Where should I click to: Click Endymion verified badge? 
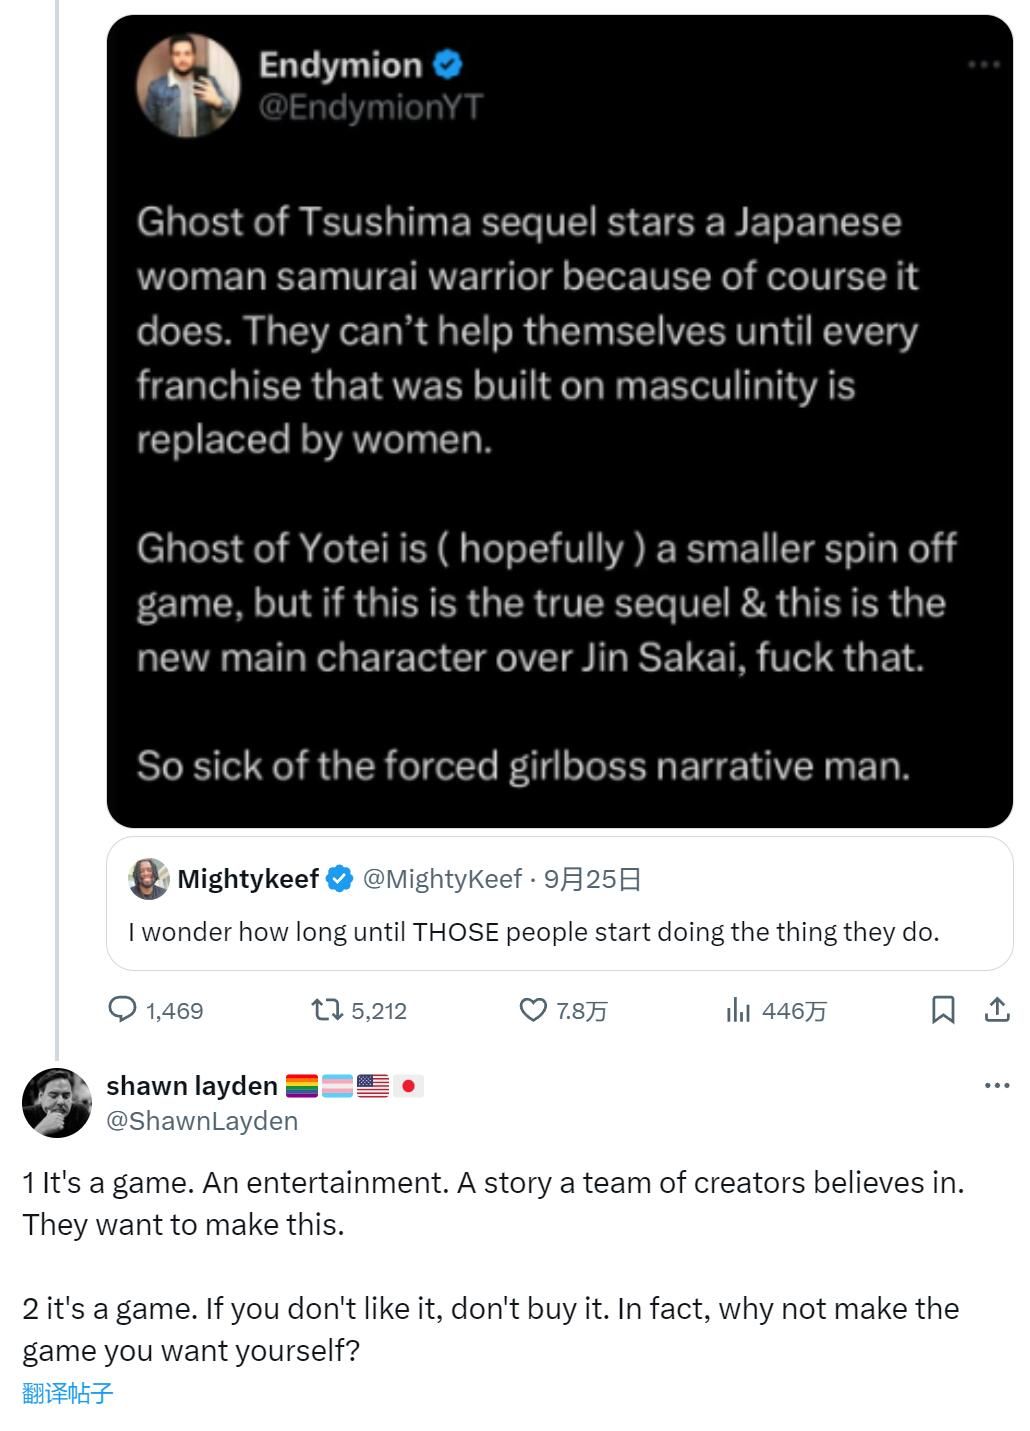tap(447, 66)
